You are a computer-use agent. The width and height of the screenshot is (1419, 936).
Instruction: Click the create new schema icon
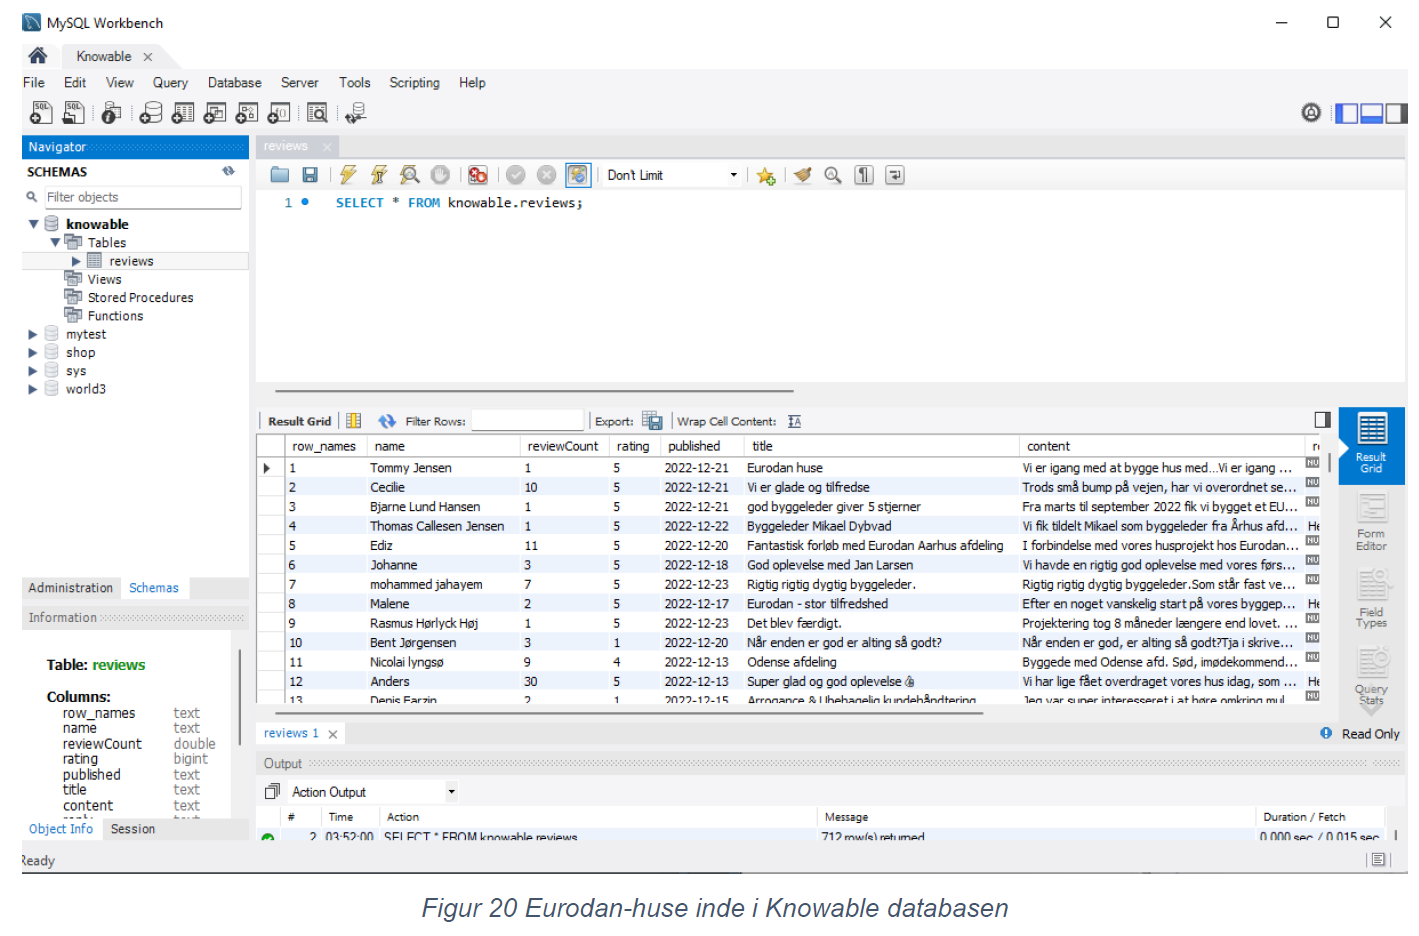[x=151, y=113]
